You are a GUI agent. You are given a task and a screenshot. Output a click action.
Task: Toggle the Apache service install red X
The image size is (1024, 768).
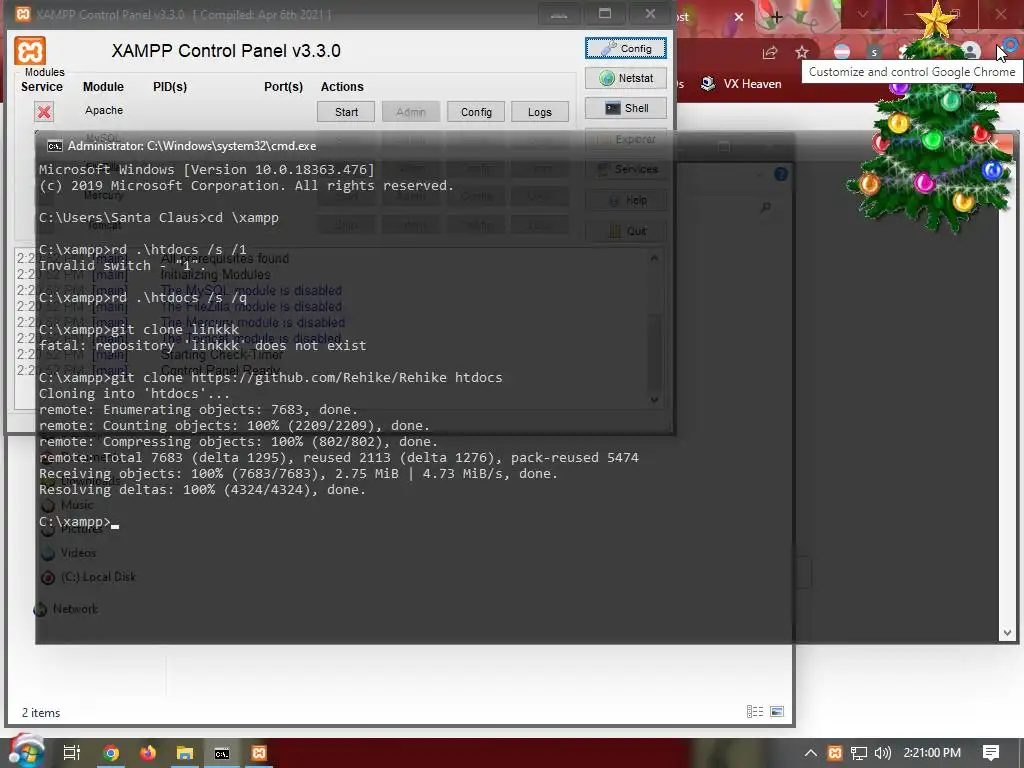(44, 112)
